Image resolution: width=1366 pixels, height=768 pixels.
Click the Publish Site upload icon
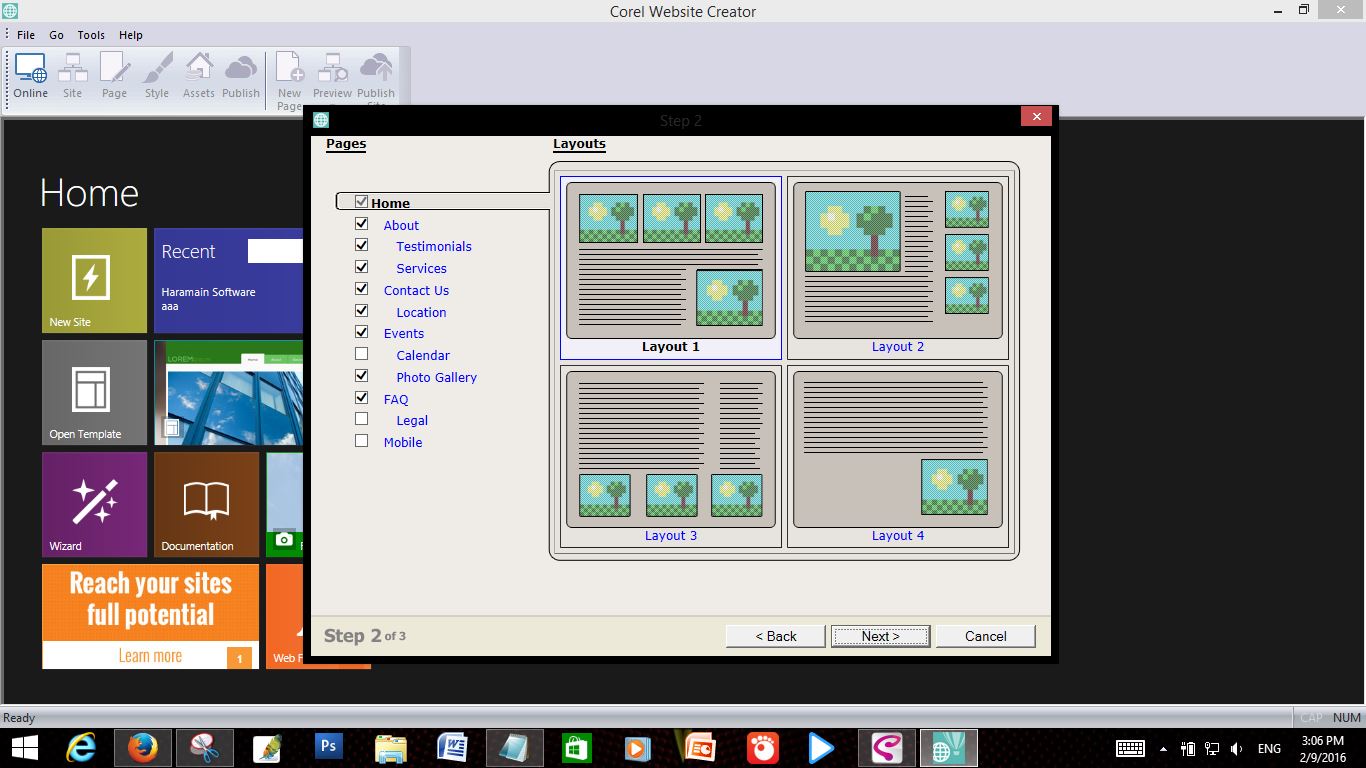coord(376,78)
